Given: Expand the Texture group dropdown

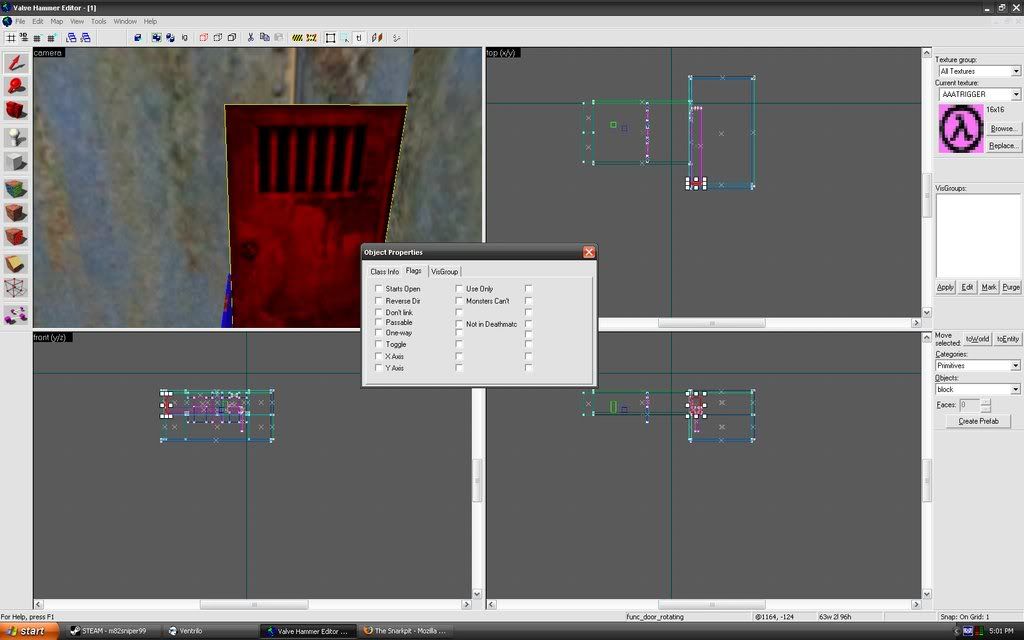Looking at the screenshot, I should [x=1015, y=71].
